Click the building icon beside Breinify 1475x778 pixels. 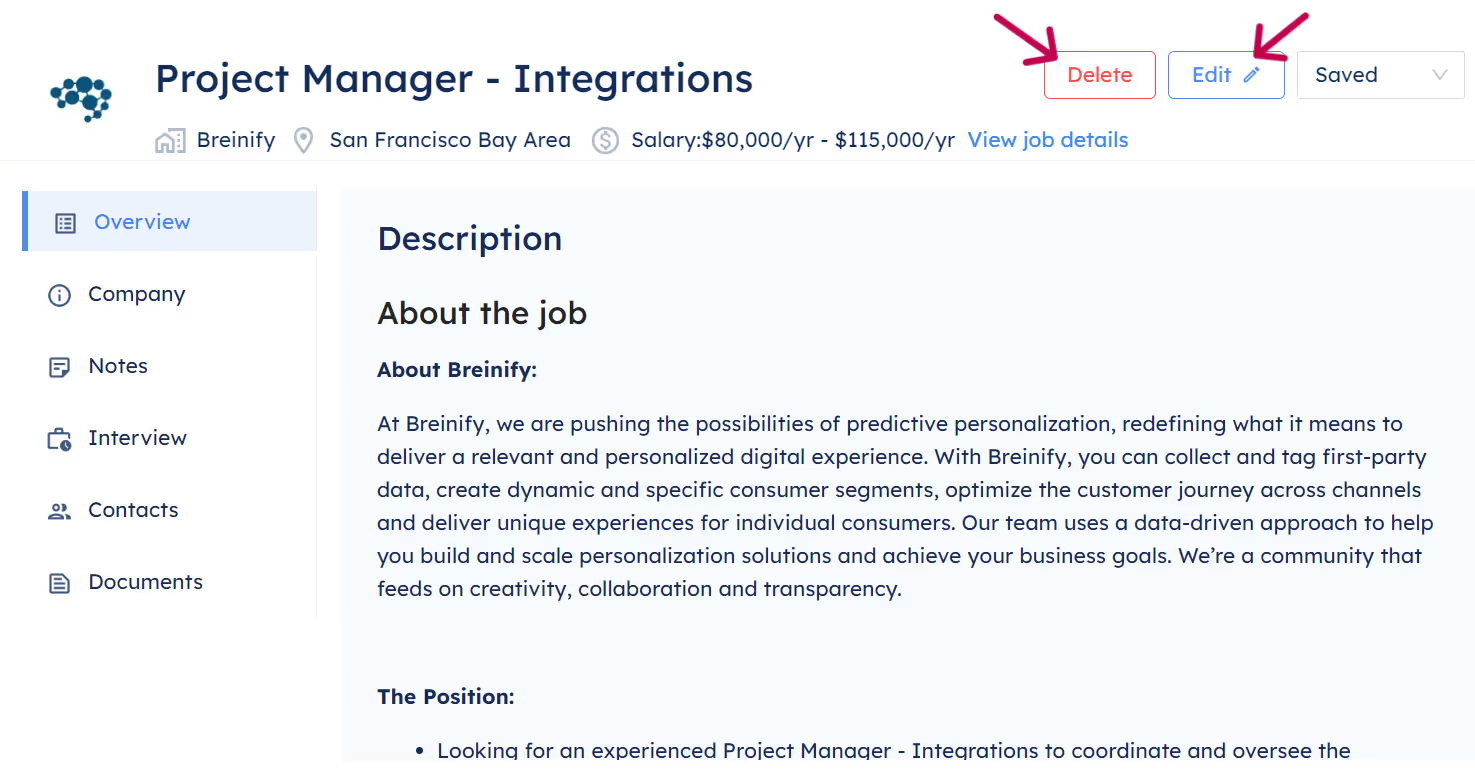pos(170,140)
